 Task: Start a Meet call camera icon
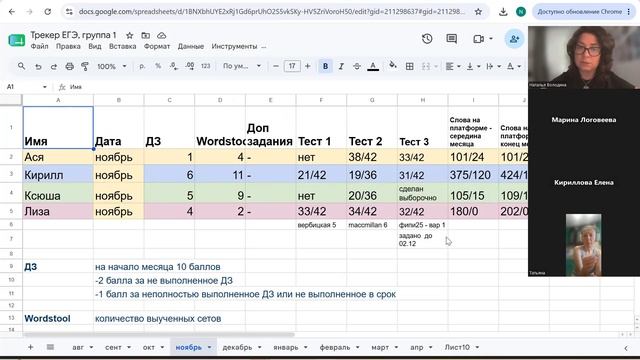tap(479, 39)
